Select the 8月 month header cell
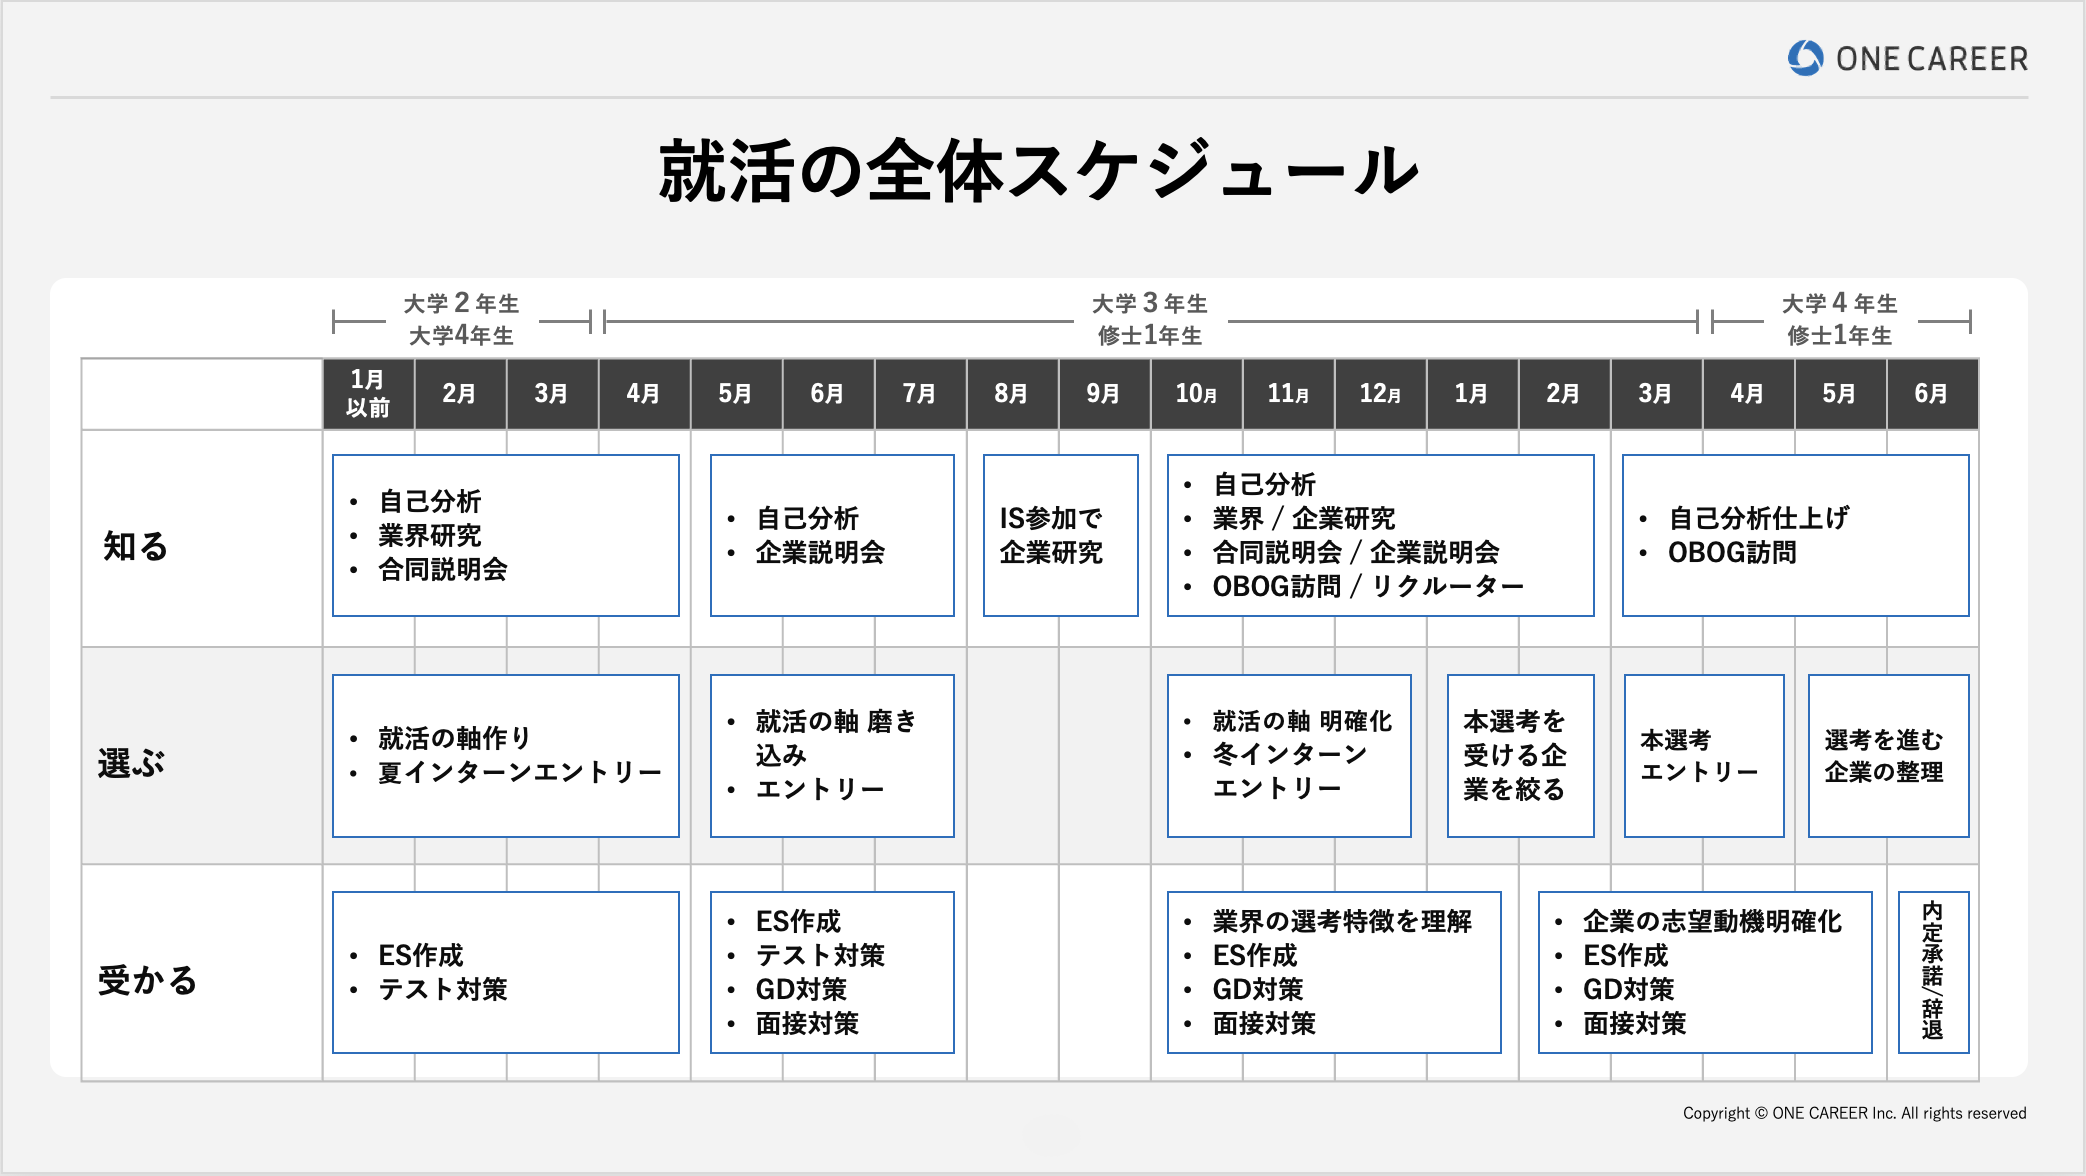The width and height of the screenshot is (2086, 1176). [1012, 393]
